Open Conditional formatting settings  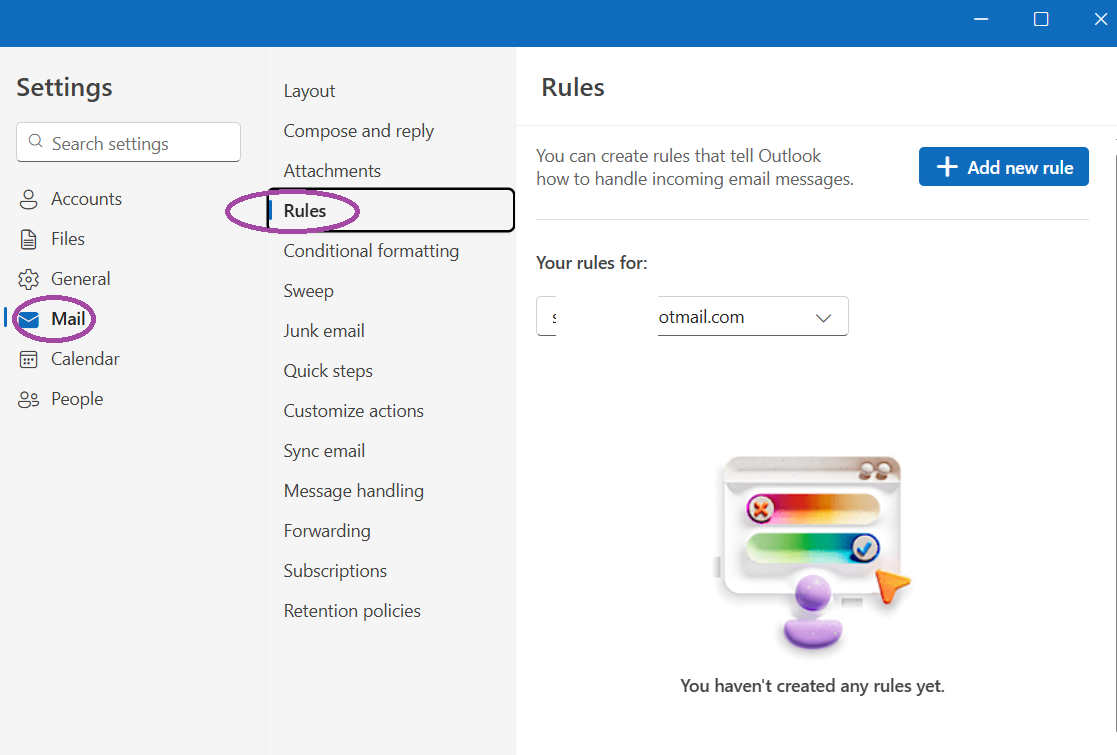371,251
